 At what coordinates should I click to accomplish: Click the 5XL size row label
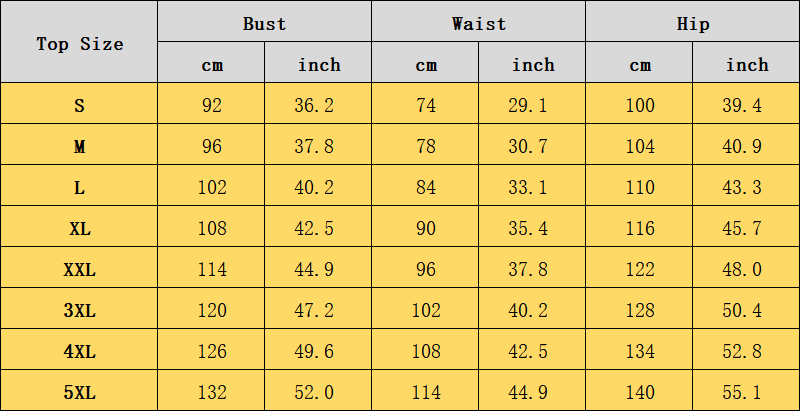click(79, 391)
